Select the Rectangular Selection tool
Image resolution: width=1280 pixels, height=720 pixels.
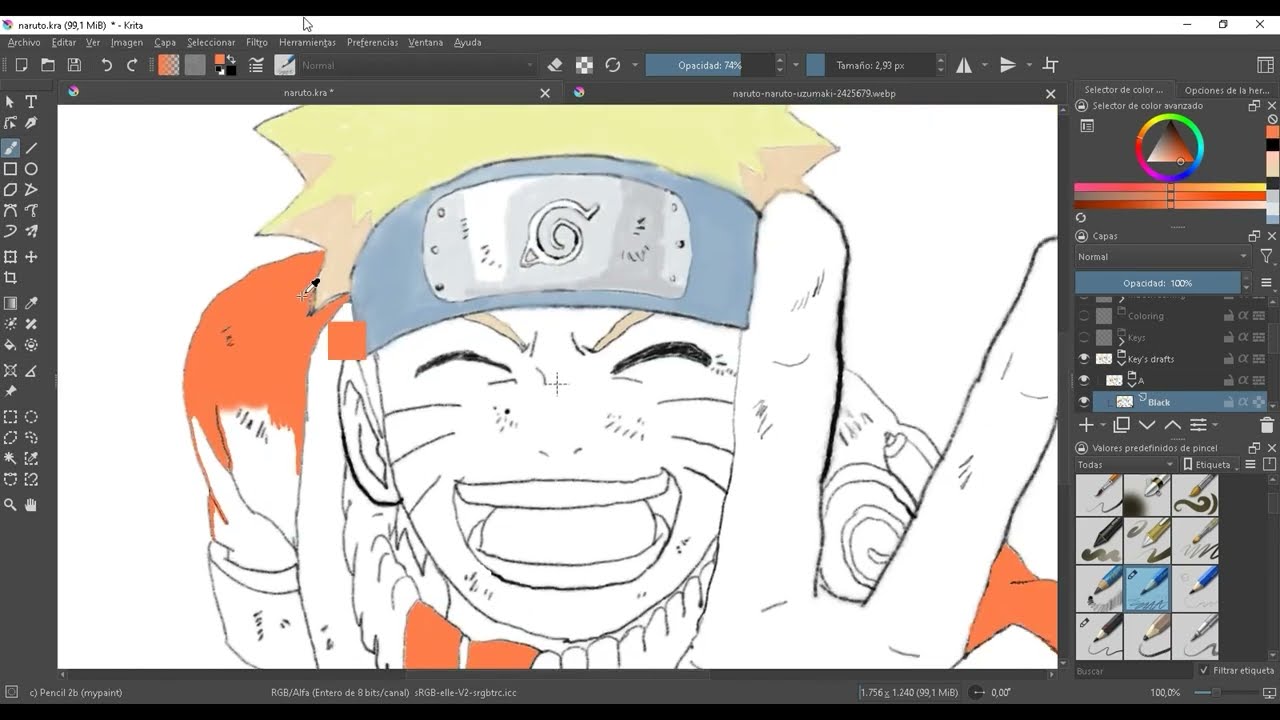click(x=10, y=417)
